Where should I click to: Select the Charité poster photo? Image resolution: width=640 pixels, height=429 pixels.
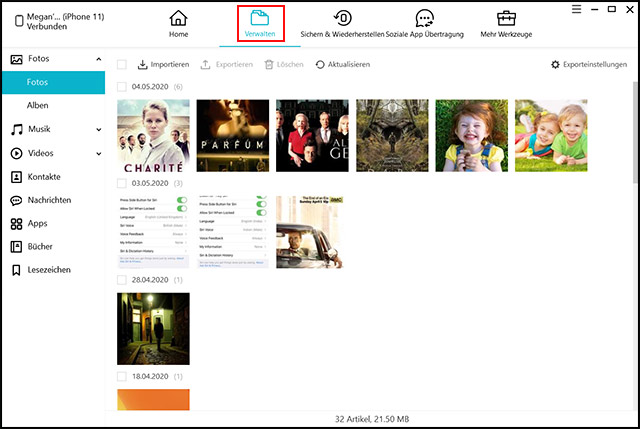pos(153,136)
